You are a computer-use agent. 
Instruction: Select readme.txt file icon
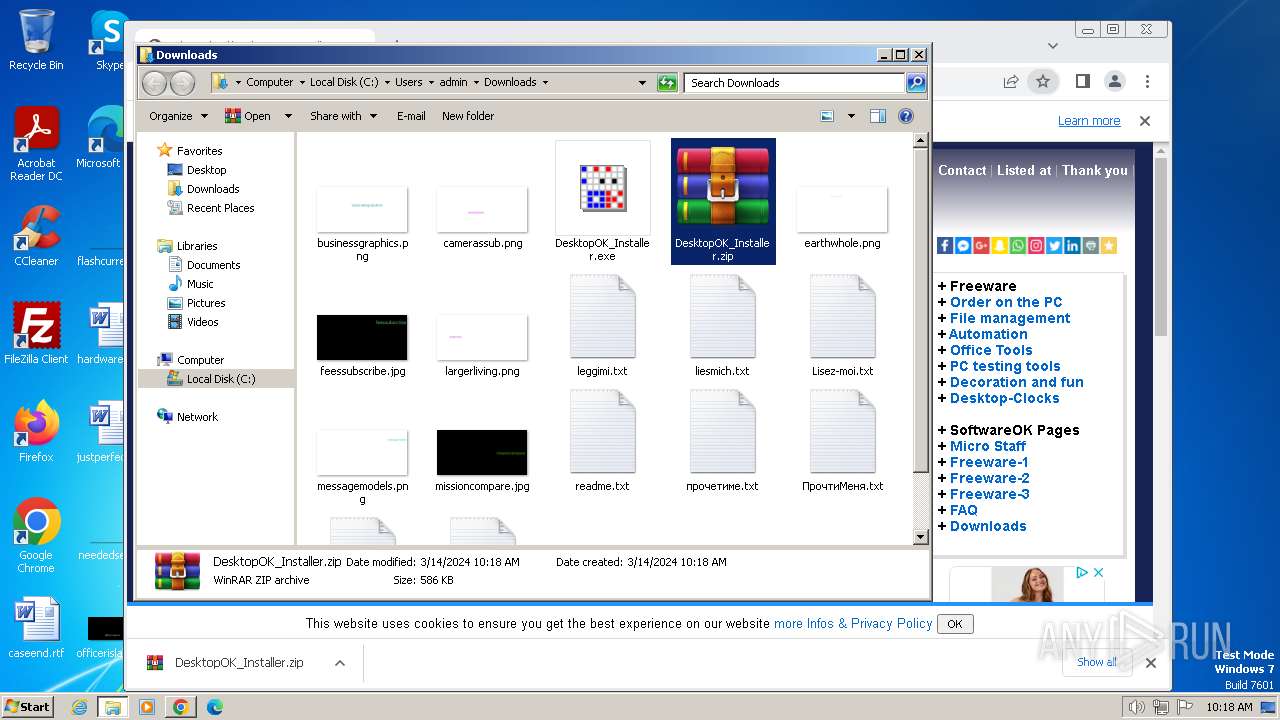[602, 432]
